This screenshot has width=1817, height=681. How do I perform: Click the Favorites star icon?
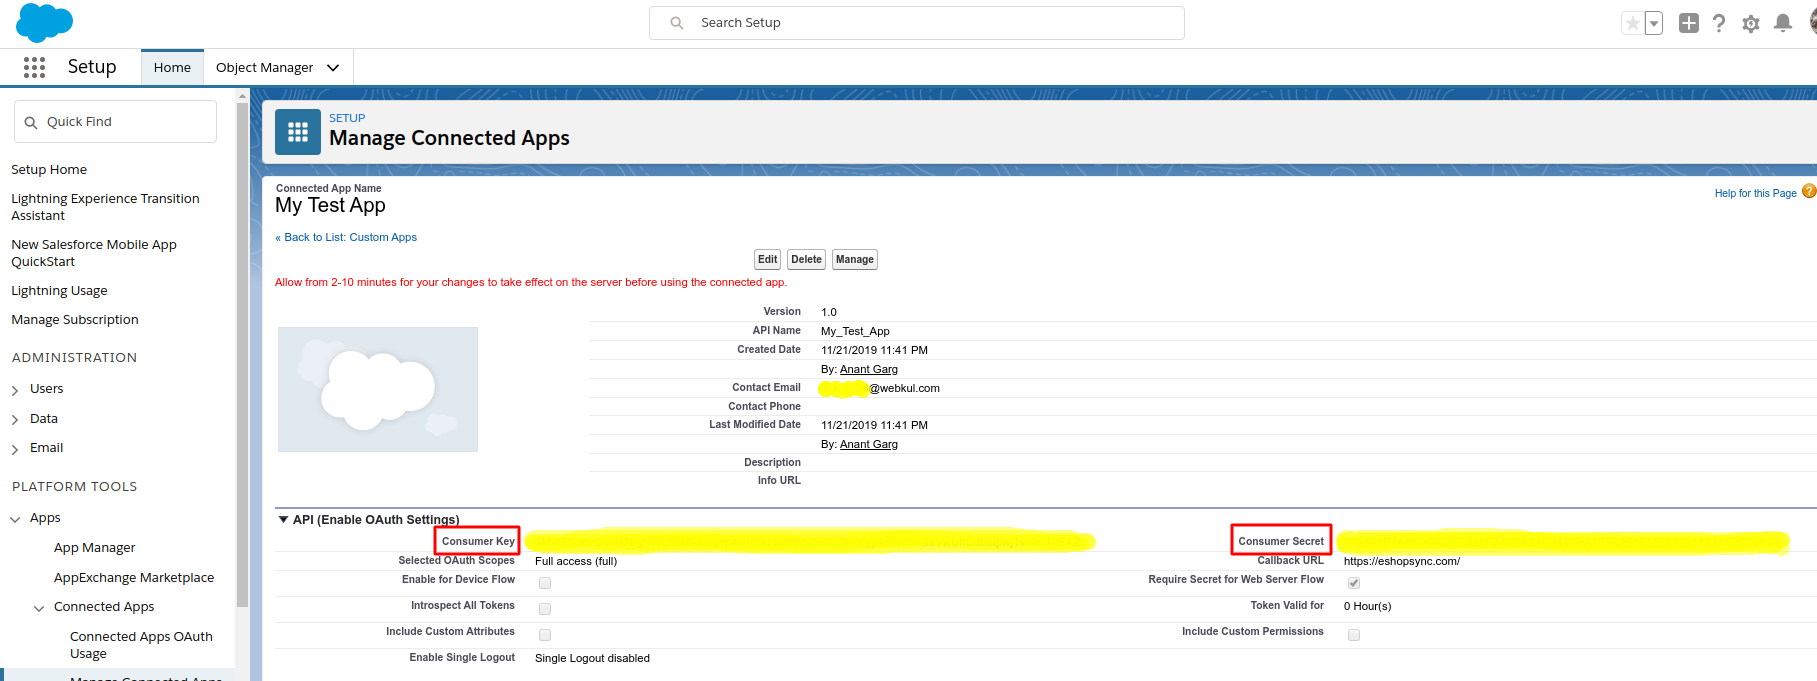point(1632,23)
